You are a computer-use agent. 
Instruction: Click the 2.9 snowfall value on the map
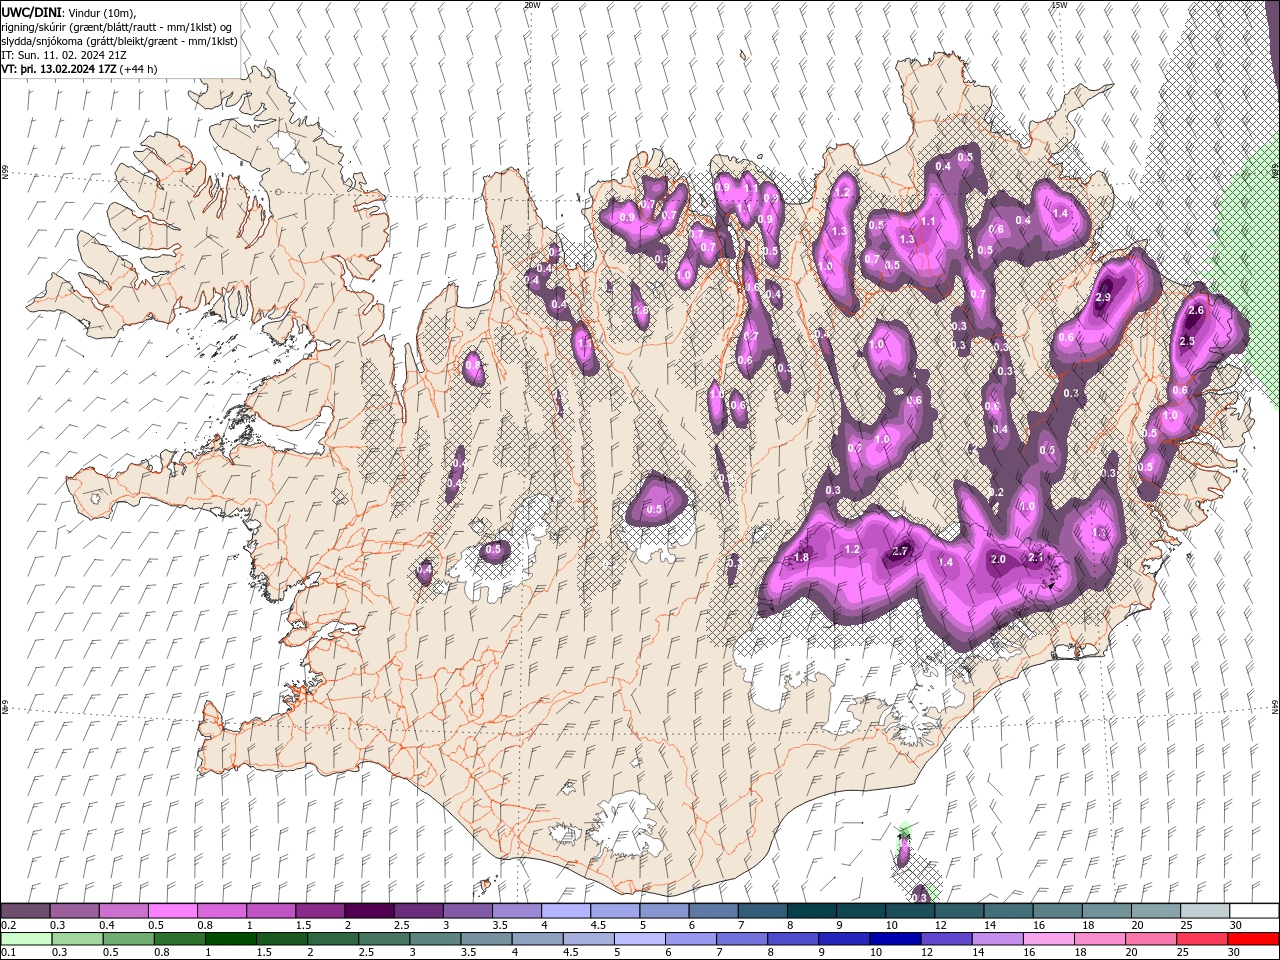(x=1104, y=297)
